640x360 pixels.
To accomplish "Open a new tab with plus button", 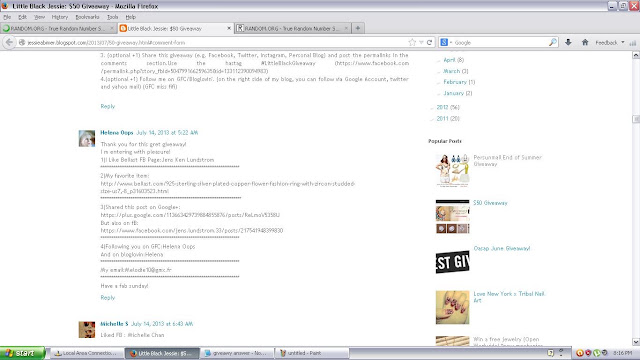I will click(358, 28).
